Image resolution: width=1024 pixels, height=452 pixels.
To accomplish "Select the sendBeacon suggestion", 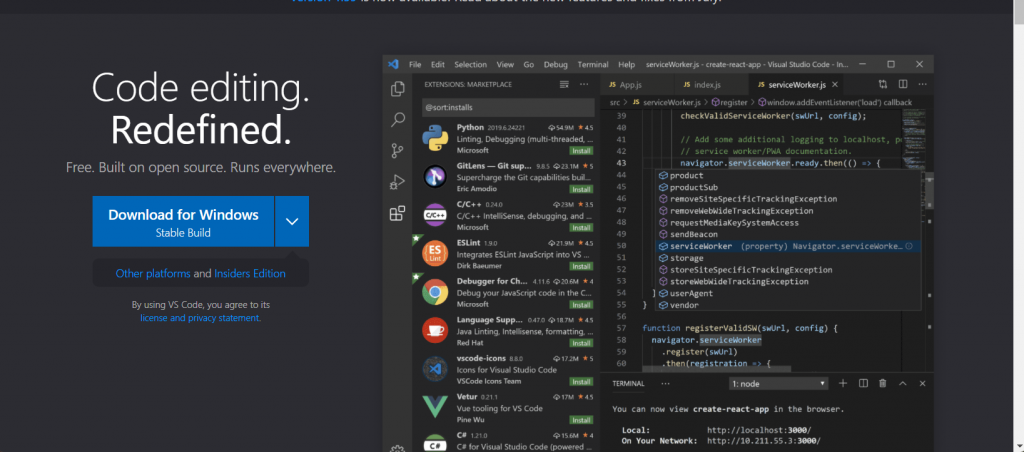I will click(x=788, y=234).
